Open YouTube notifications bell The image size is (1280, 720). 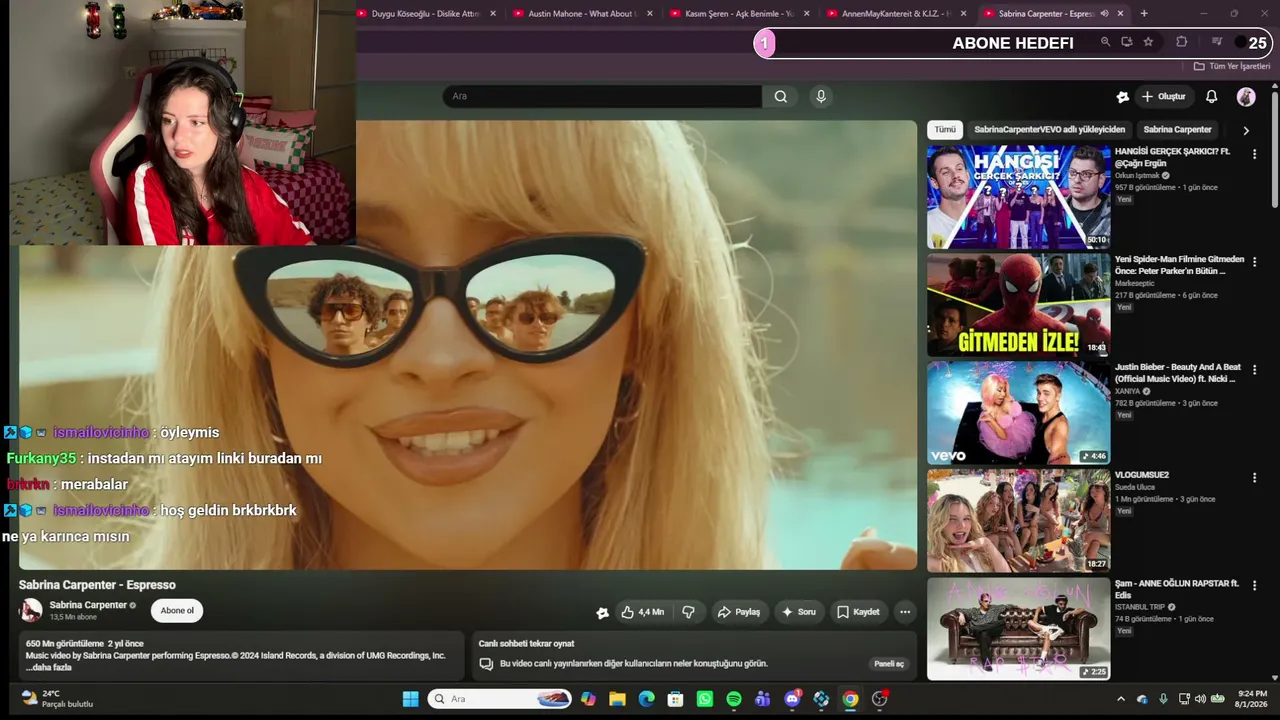pos(1211,97)
